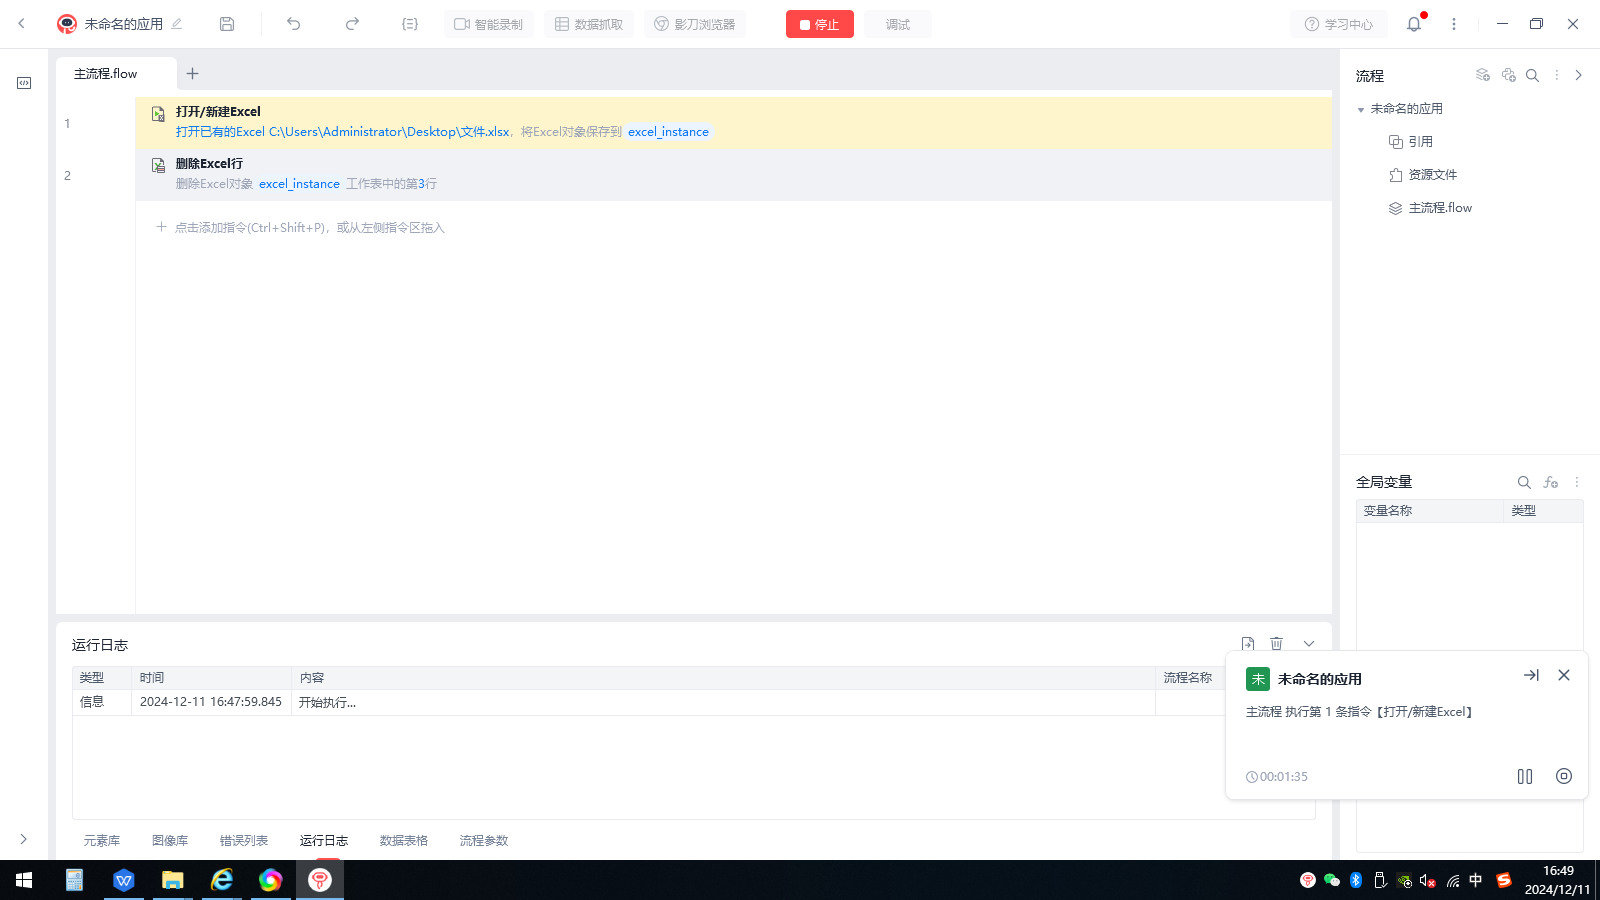Open the 数据抓取 tool
The width and height of the screenshot is (1600, 900).
(589, 24)
